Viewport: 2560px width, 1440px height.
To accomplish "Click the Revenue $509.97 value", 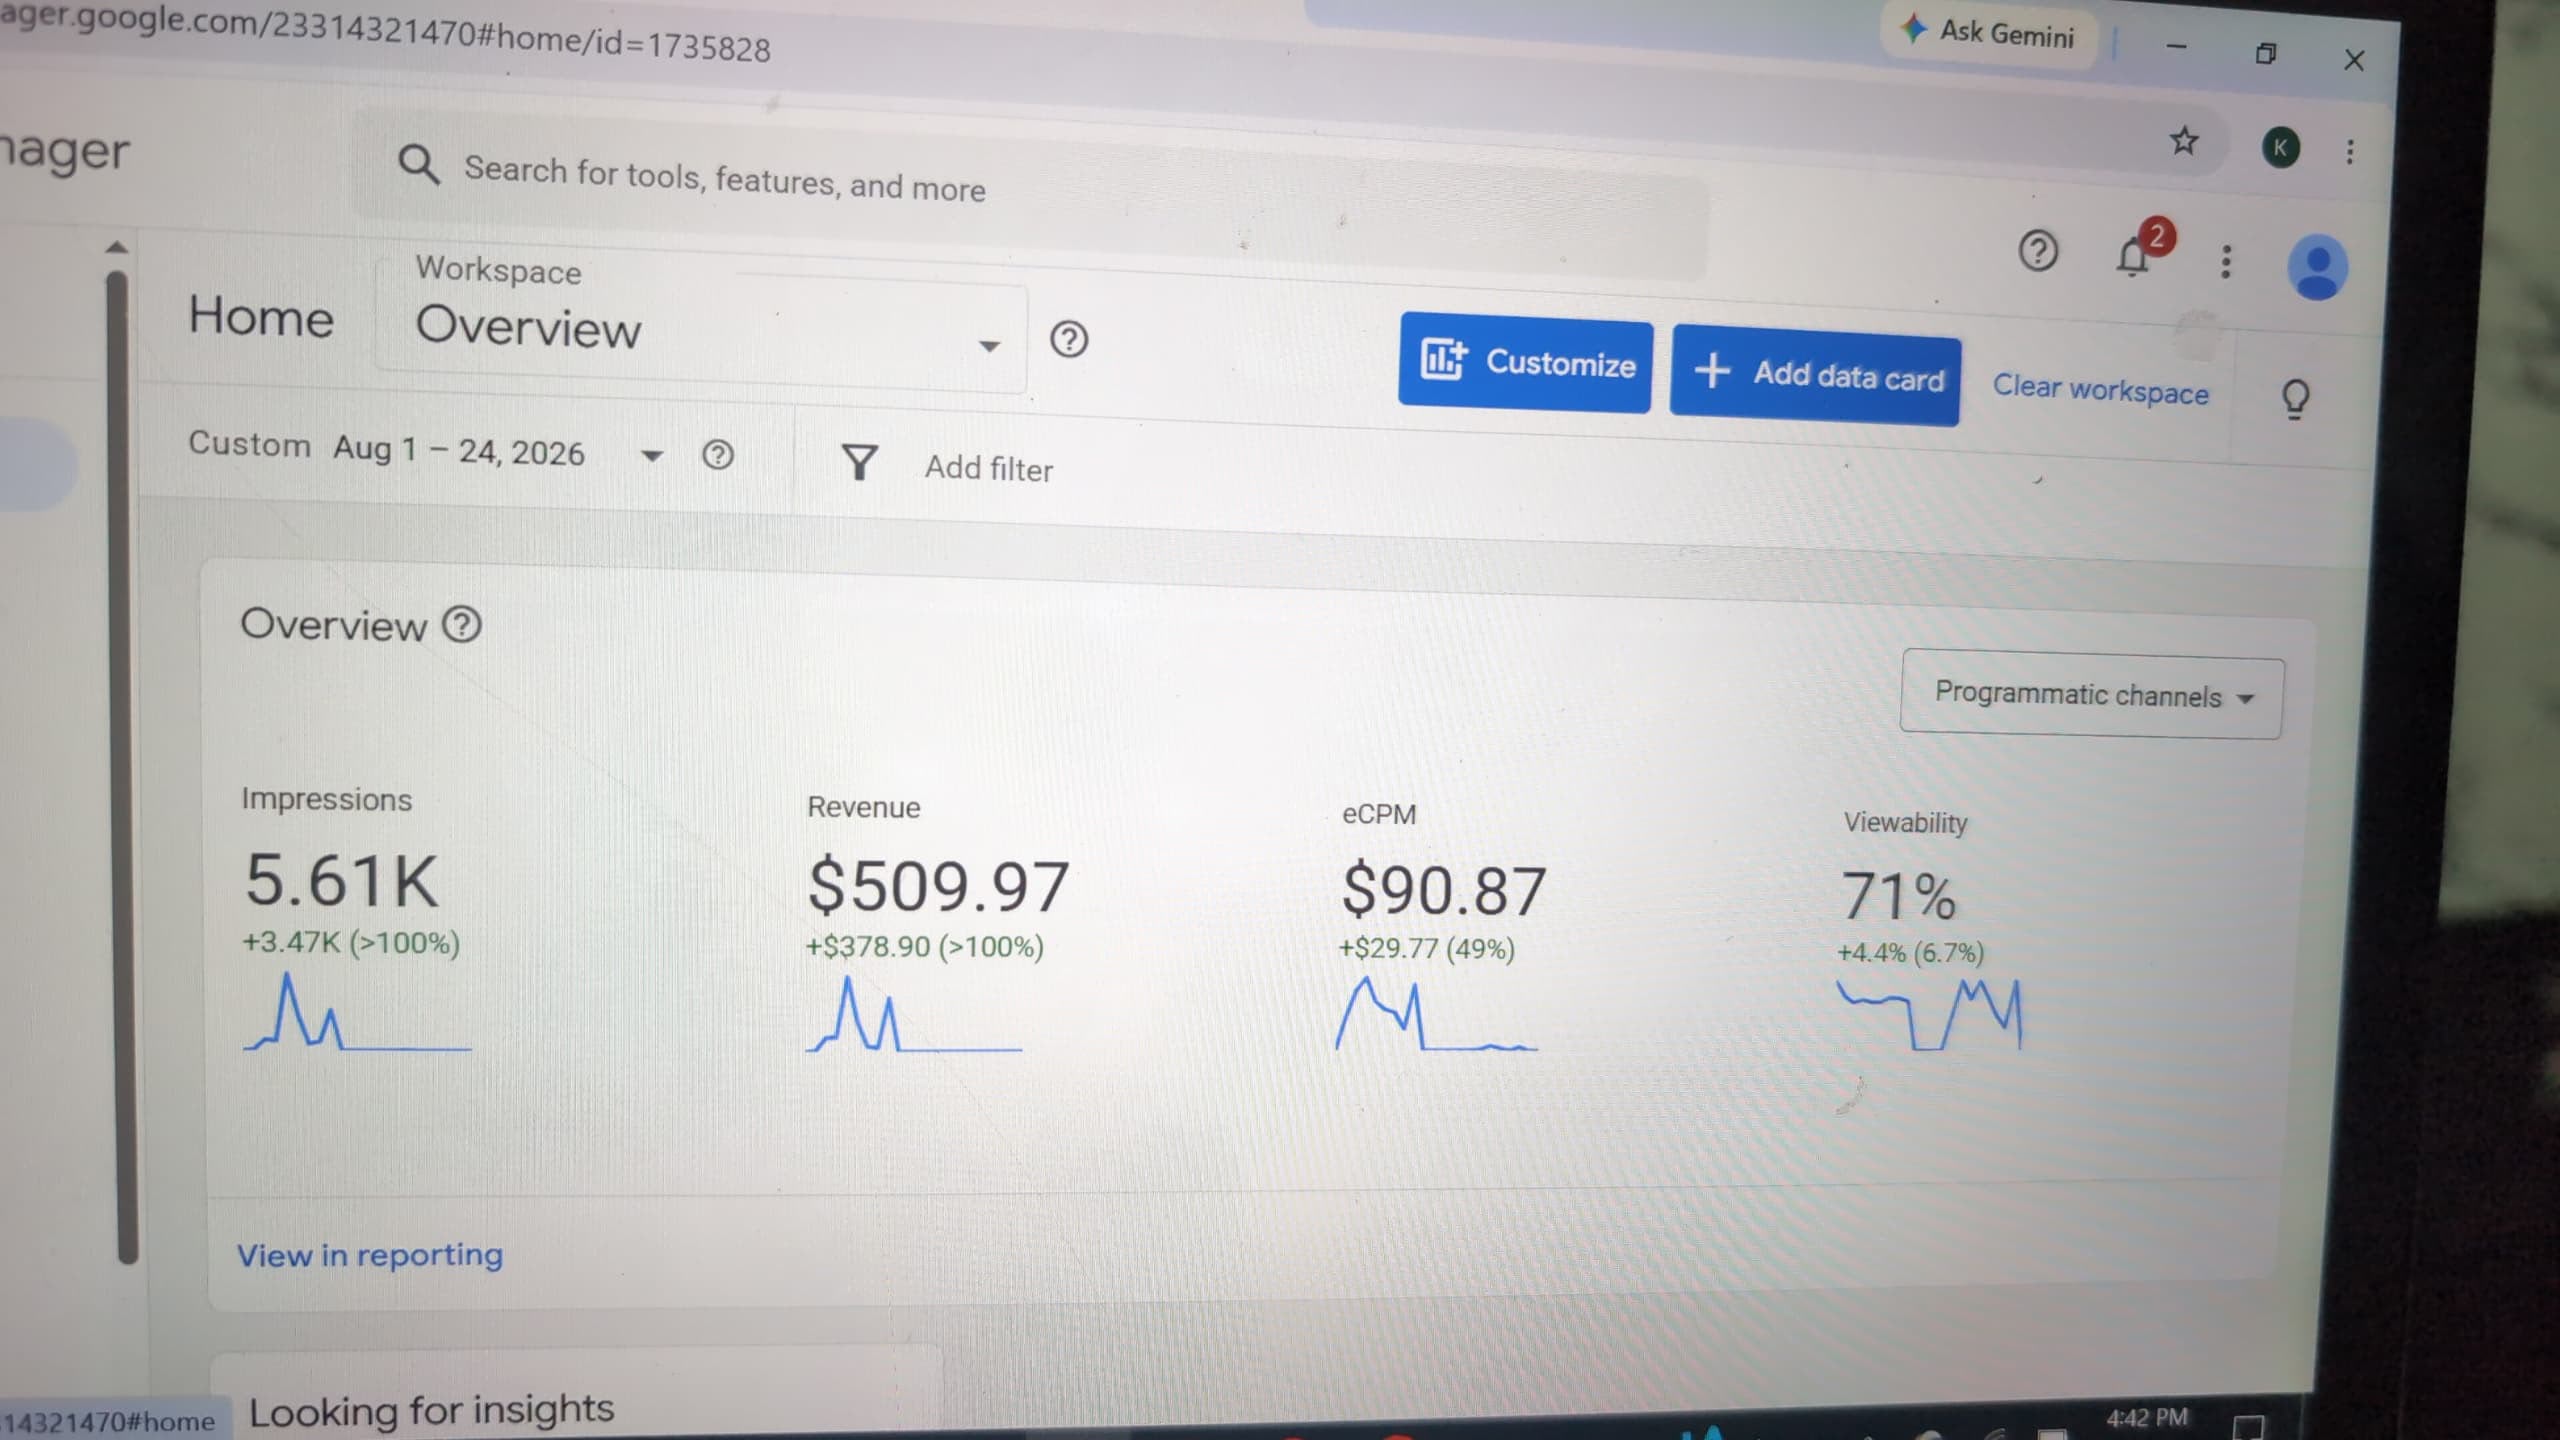I will (x=938, y=886).
